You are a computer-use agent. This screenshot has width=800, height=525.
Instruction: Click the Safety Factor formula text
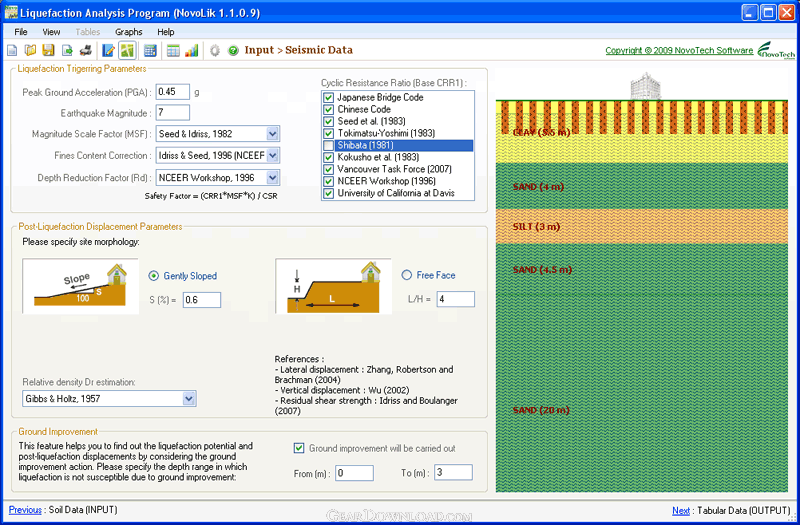(211, 196)
